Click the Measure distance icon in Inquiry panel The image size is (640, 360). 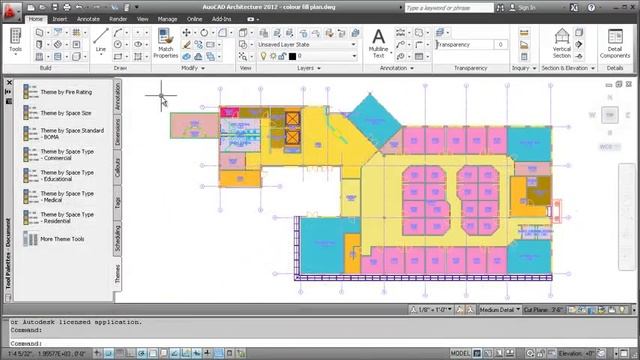pos(524,32)
